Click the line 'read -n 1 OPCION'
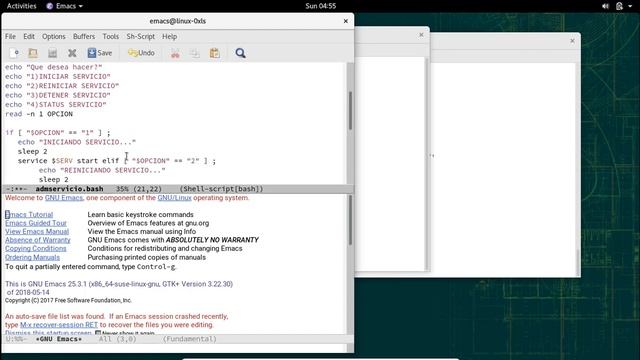 pos(39,114)
